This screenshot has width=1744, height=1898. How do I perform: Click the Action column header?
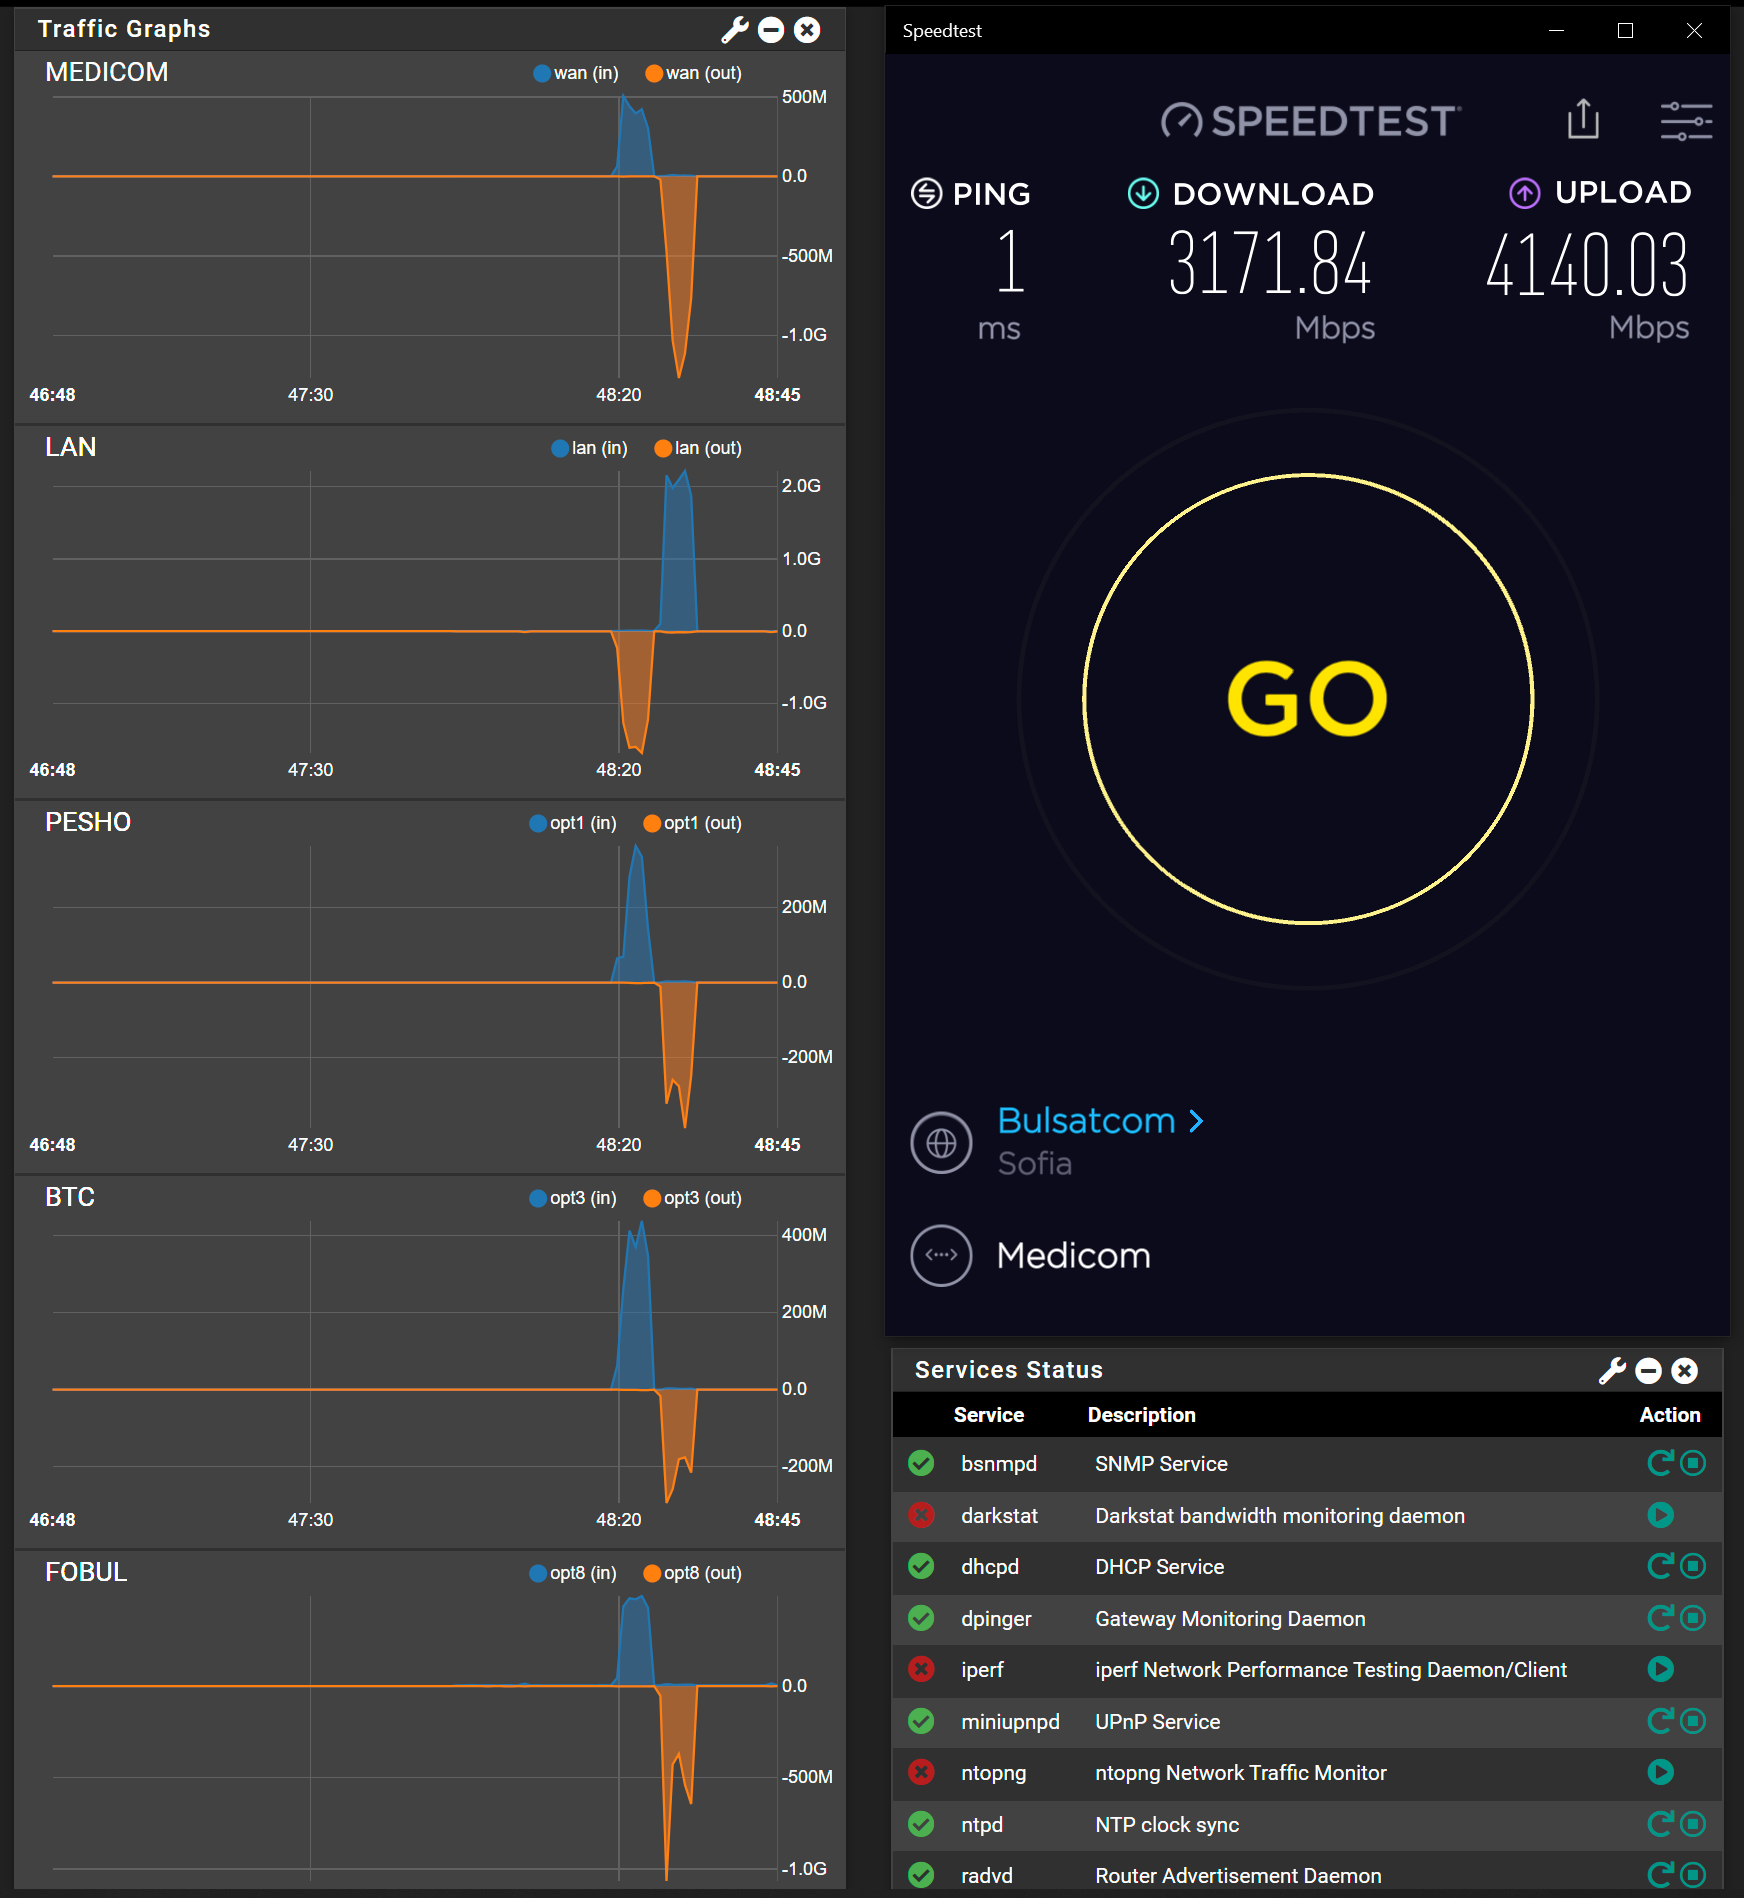click(1669, 1415)
